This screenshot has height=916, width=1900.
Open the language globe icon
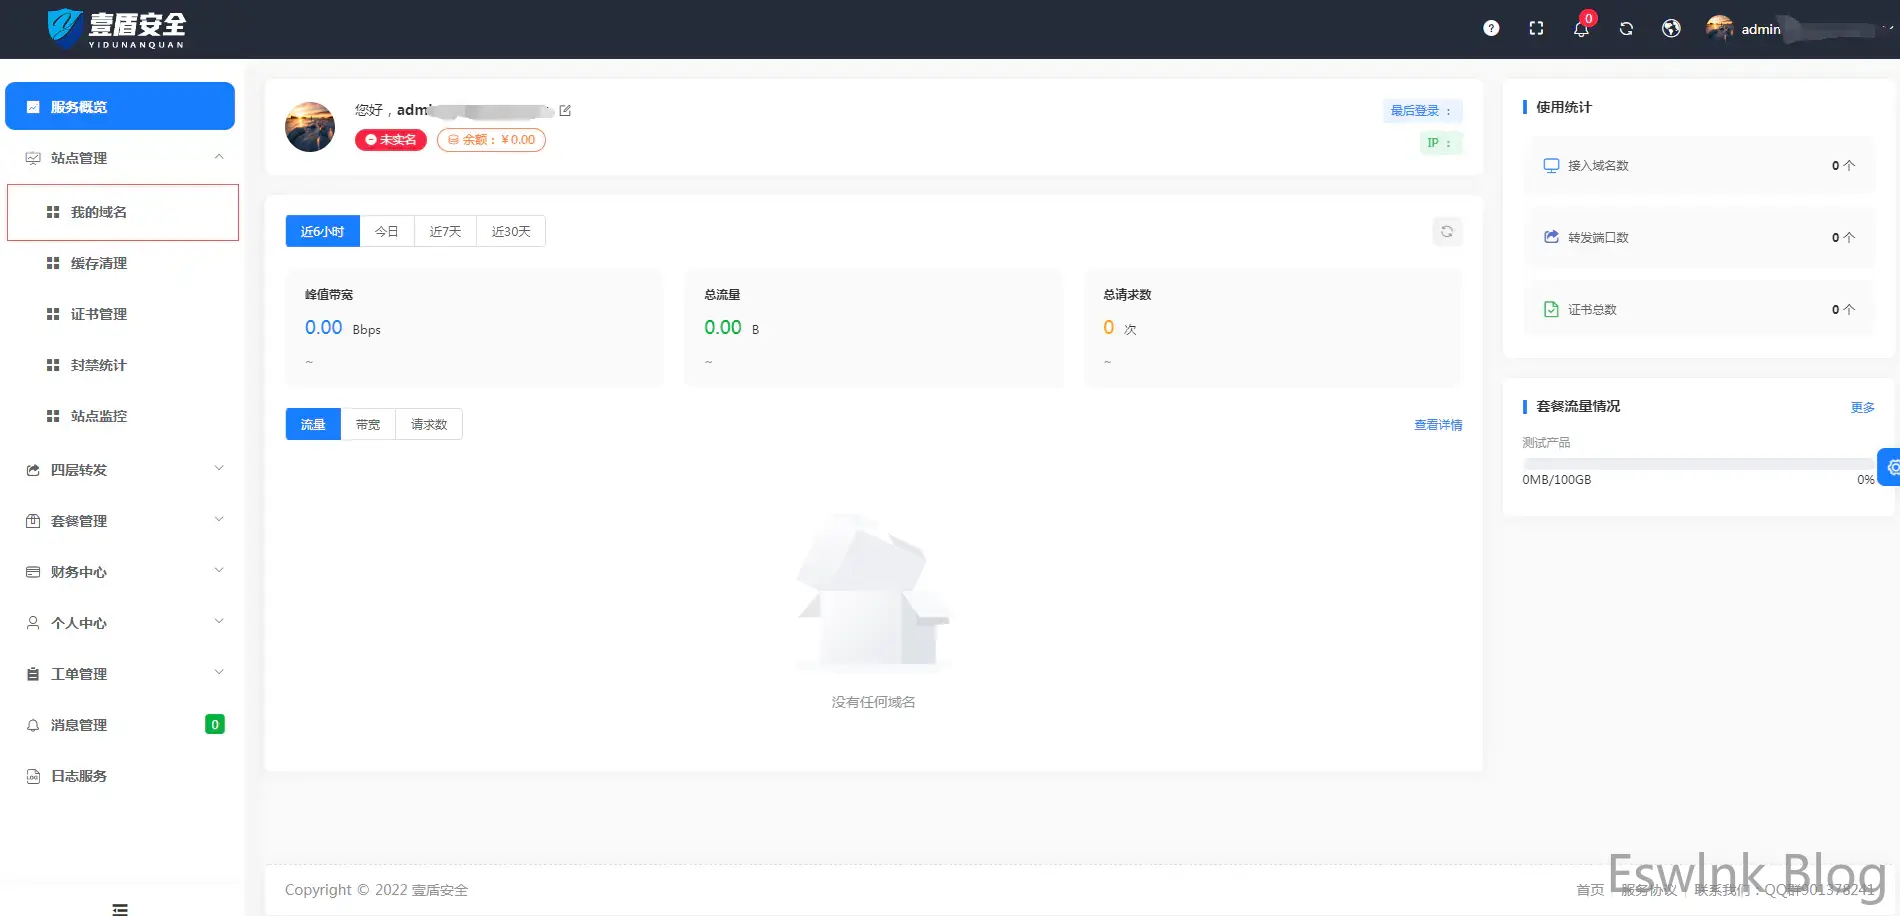[x=1671, y=29]
